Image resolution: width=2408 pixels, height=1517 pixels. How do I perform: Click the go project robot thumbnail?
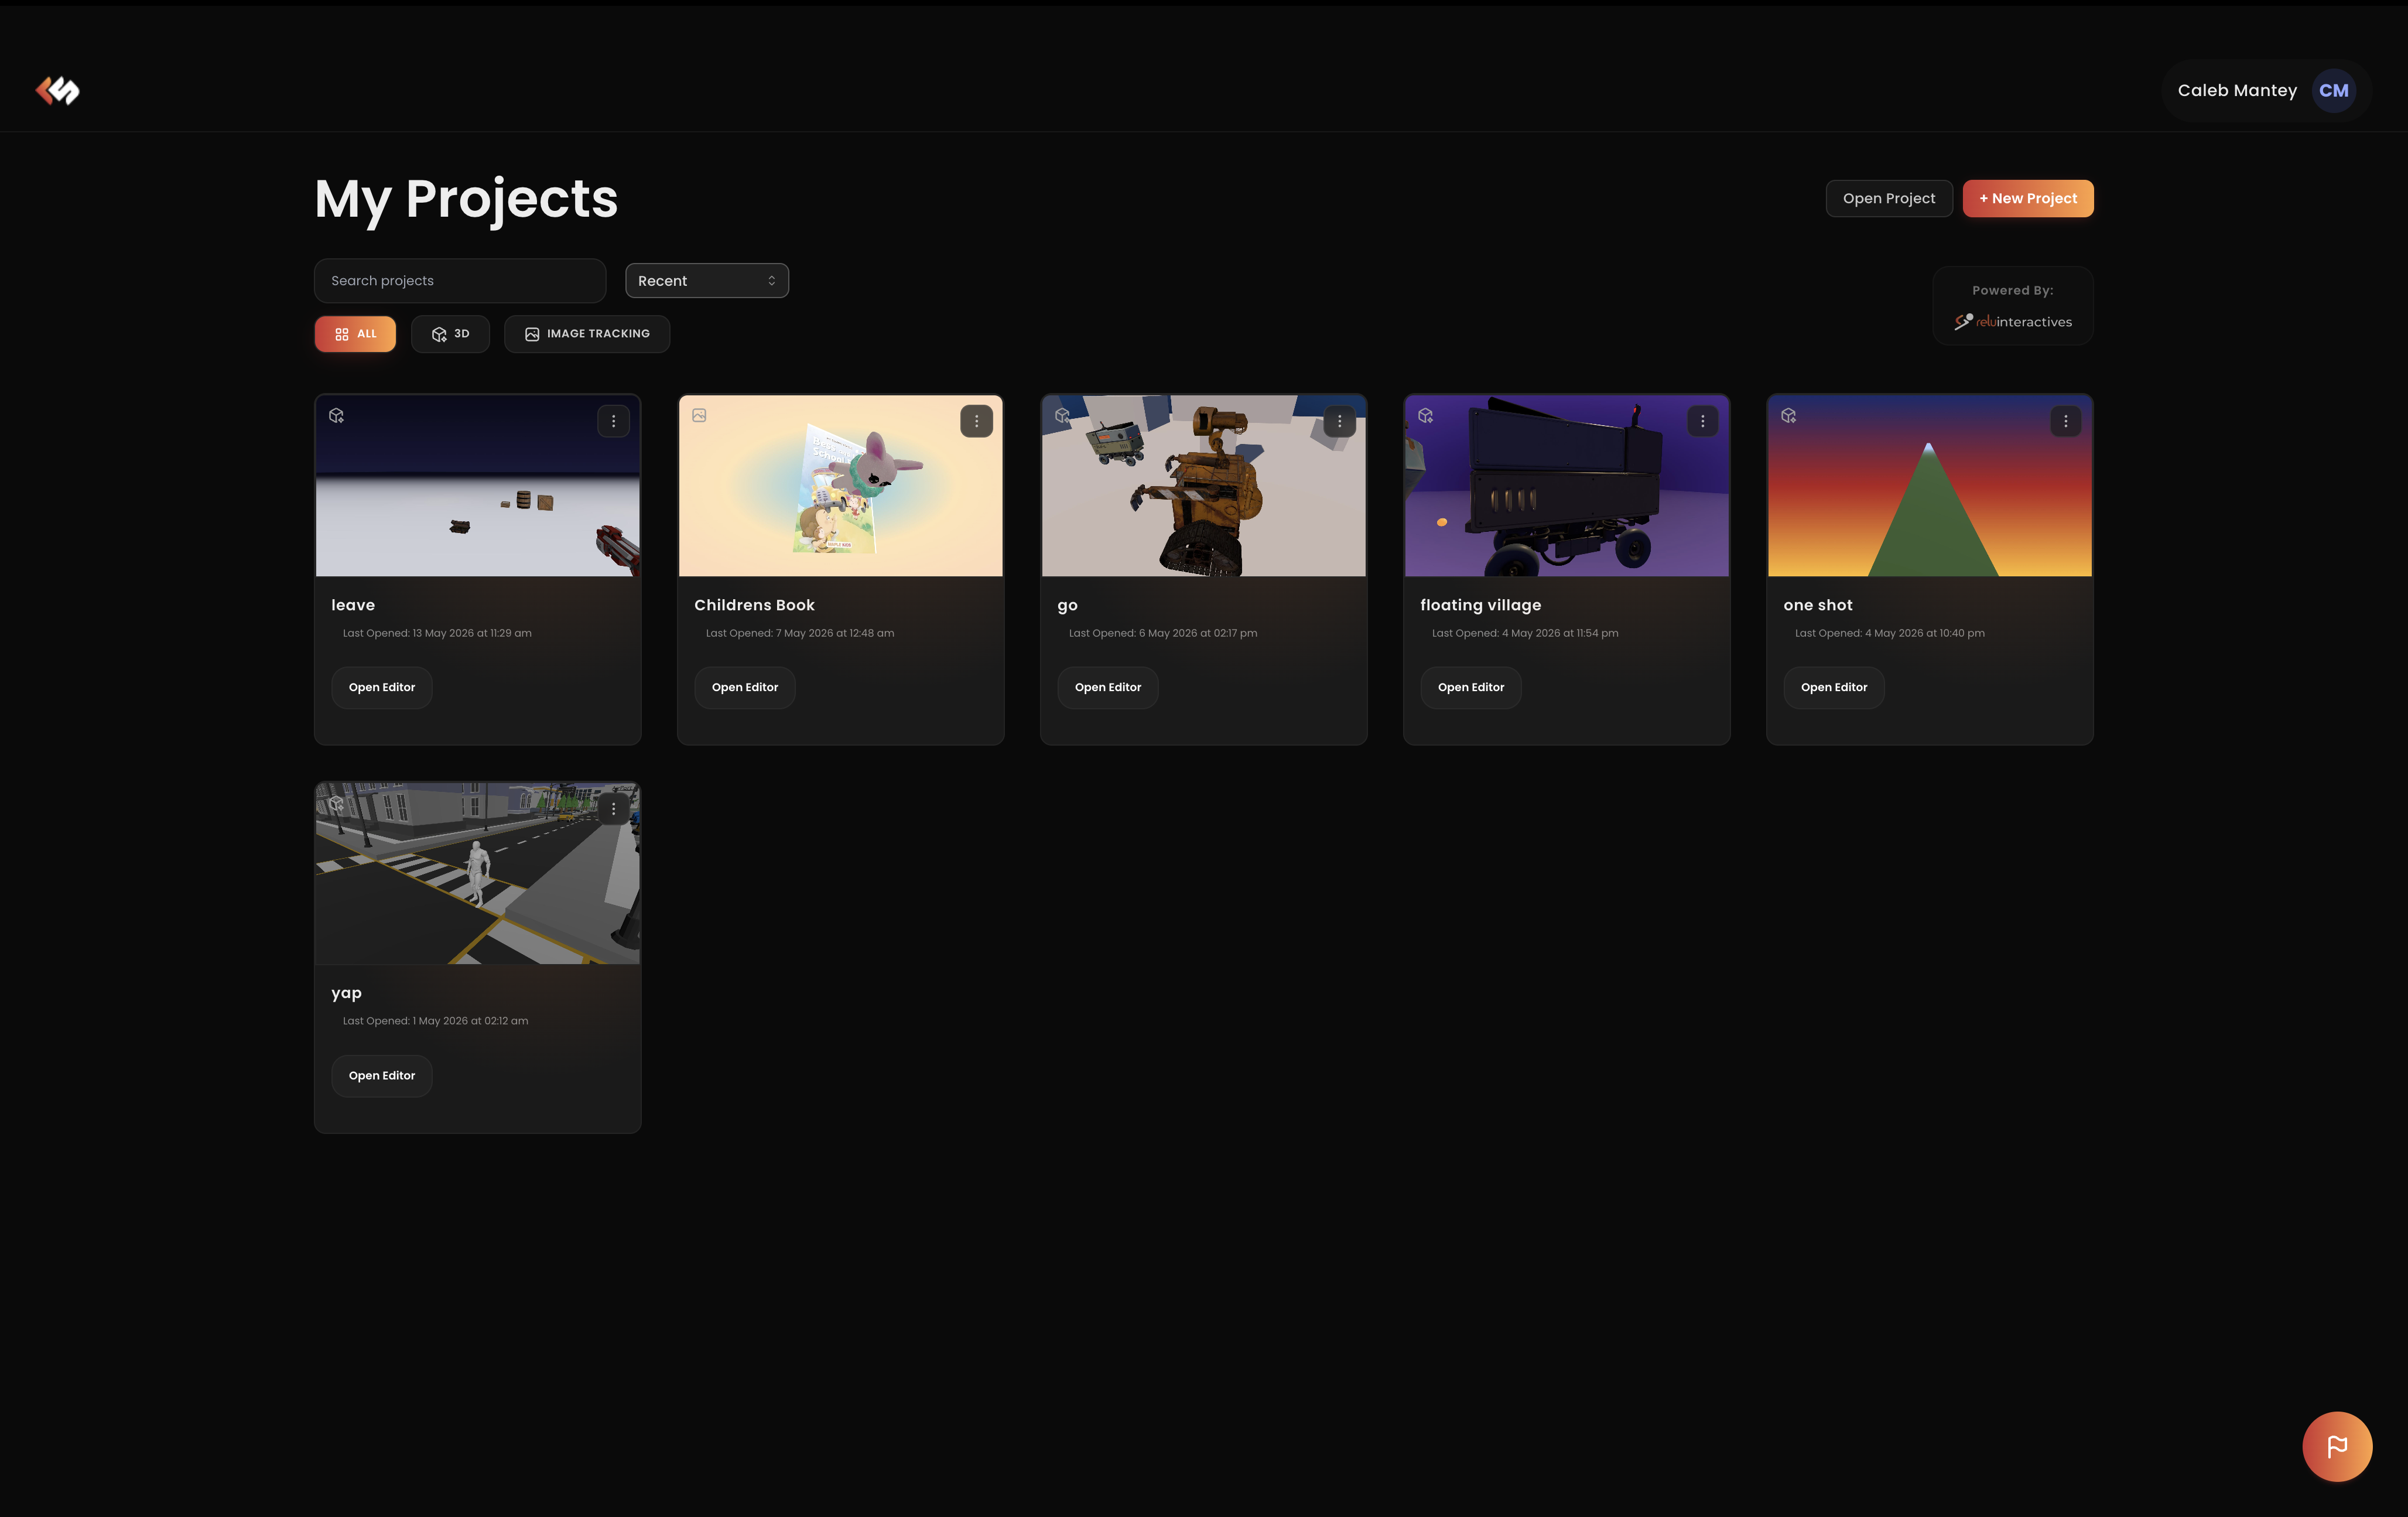(x=1203, y=486)
